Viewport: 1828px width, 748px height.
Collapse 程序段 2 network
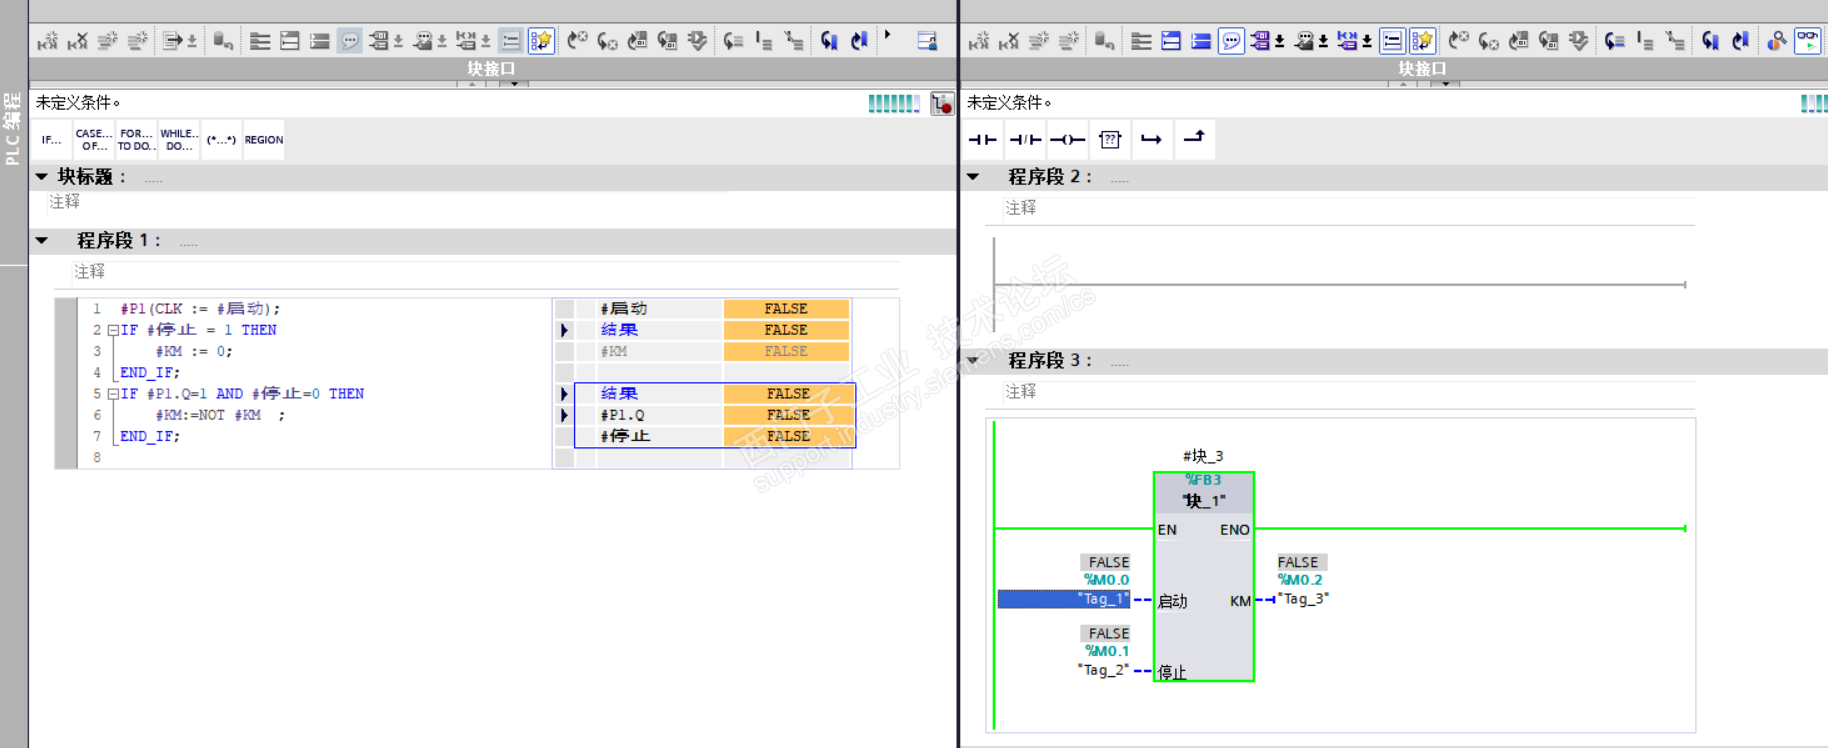point(973,177)
